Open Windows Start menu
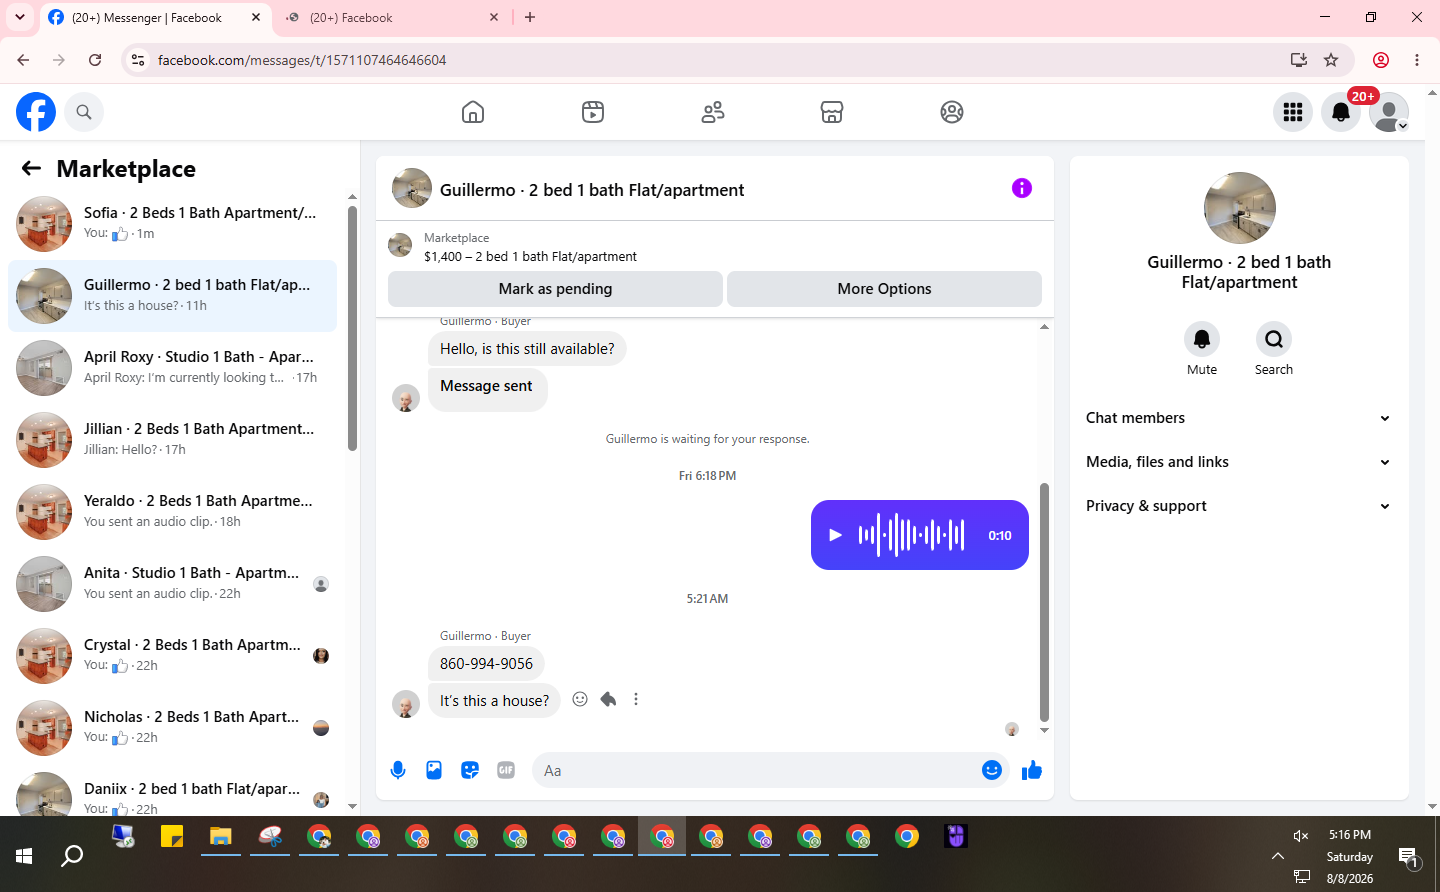Image resolution: width=1440 pixels, height=892 pixels. pyautogui.click(x=24, y=856)
